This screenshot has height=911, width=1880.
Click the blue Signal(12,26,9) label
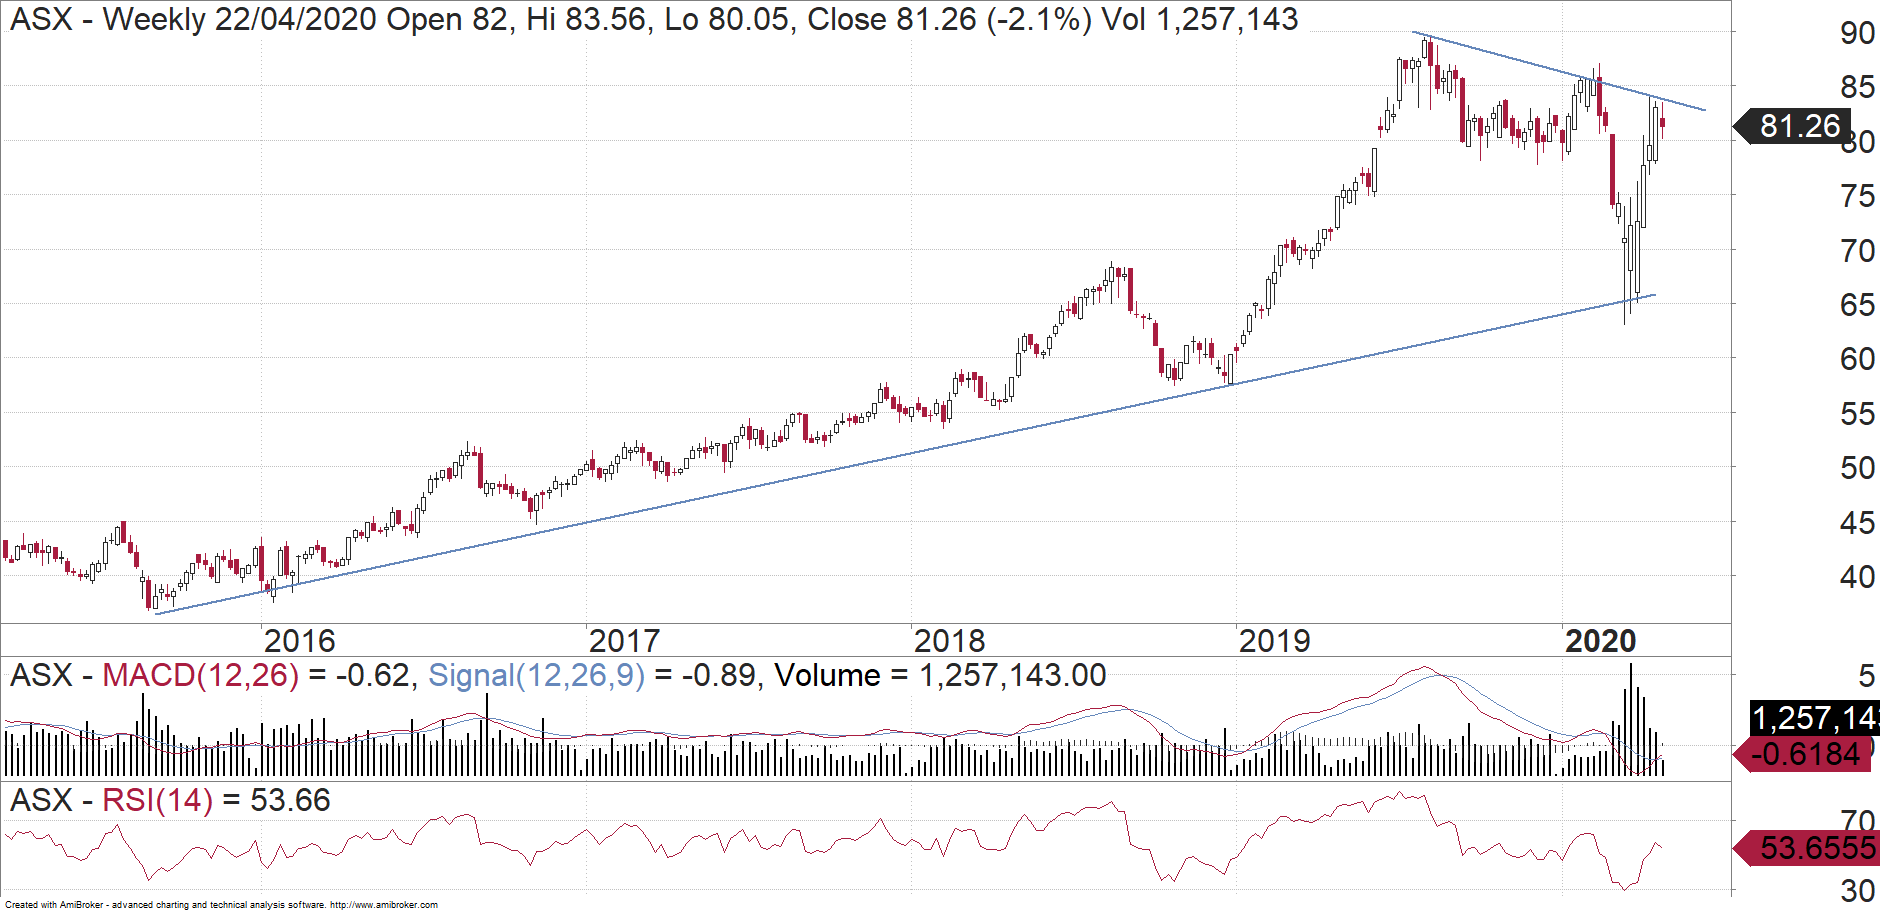[536, 676]
